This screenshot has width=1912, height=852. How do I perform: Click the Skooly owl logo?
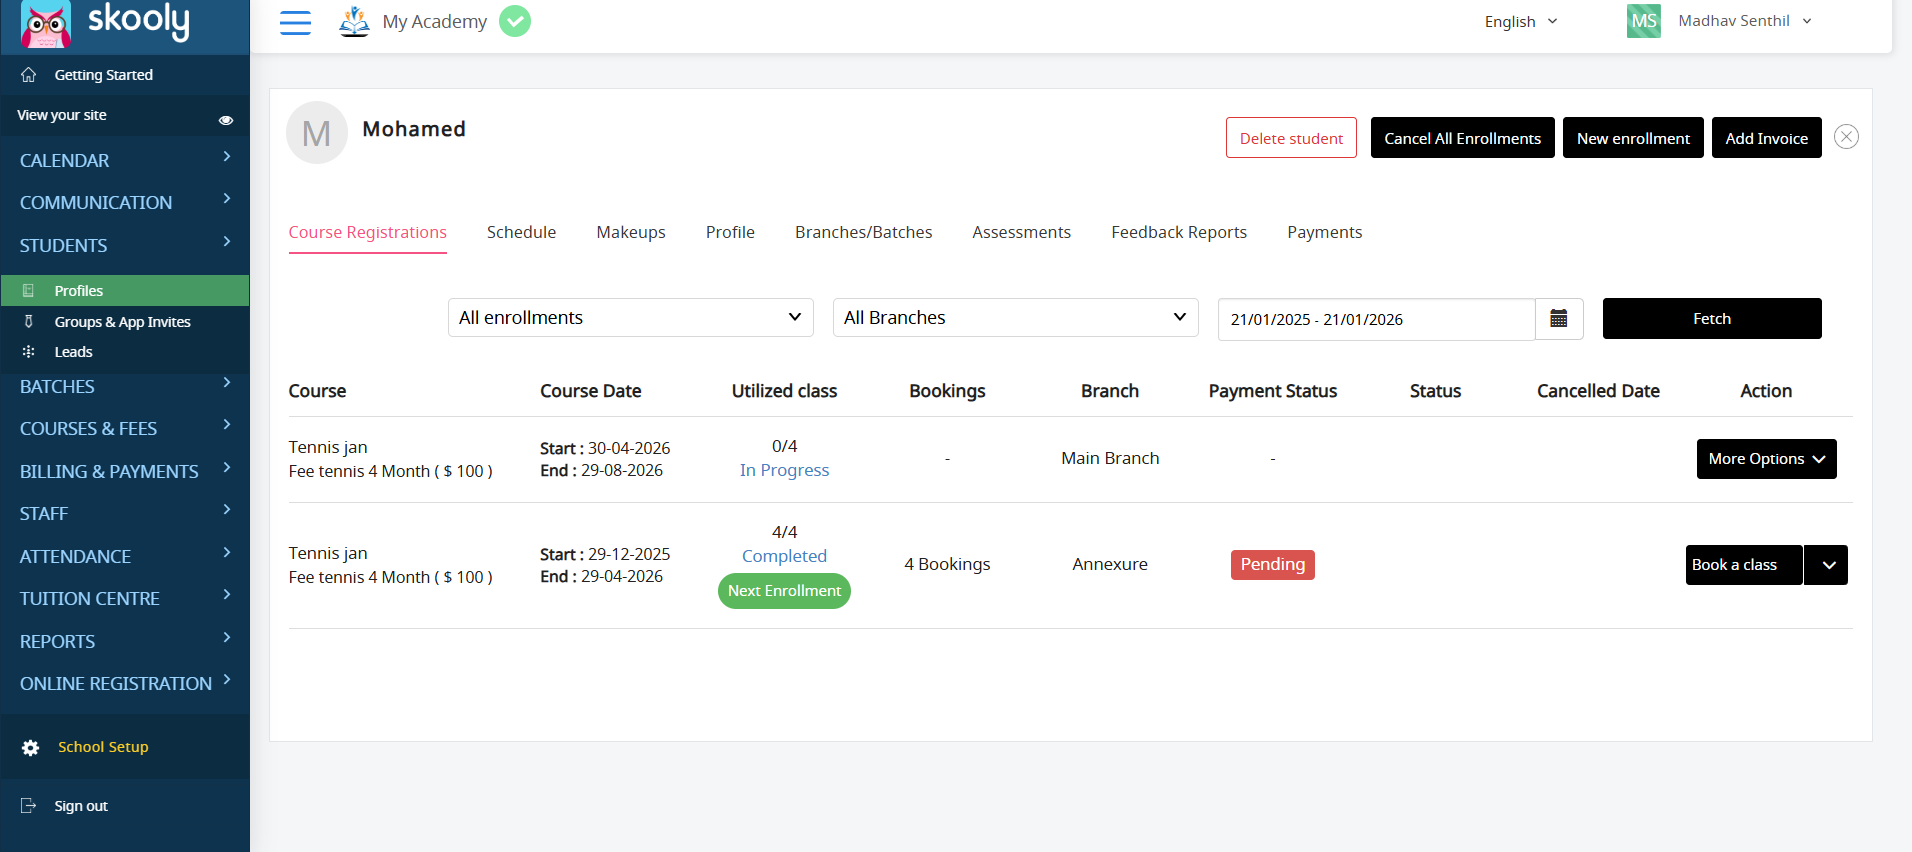pyautogui.click(x=46, y=24)
